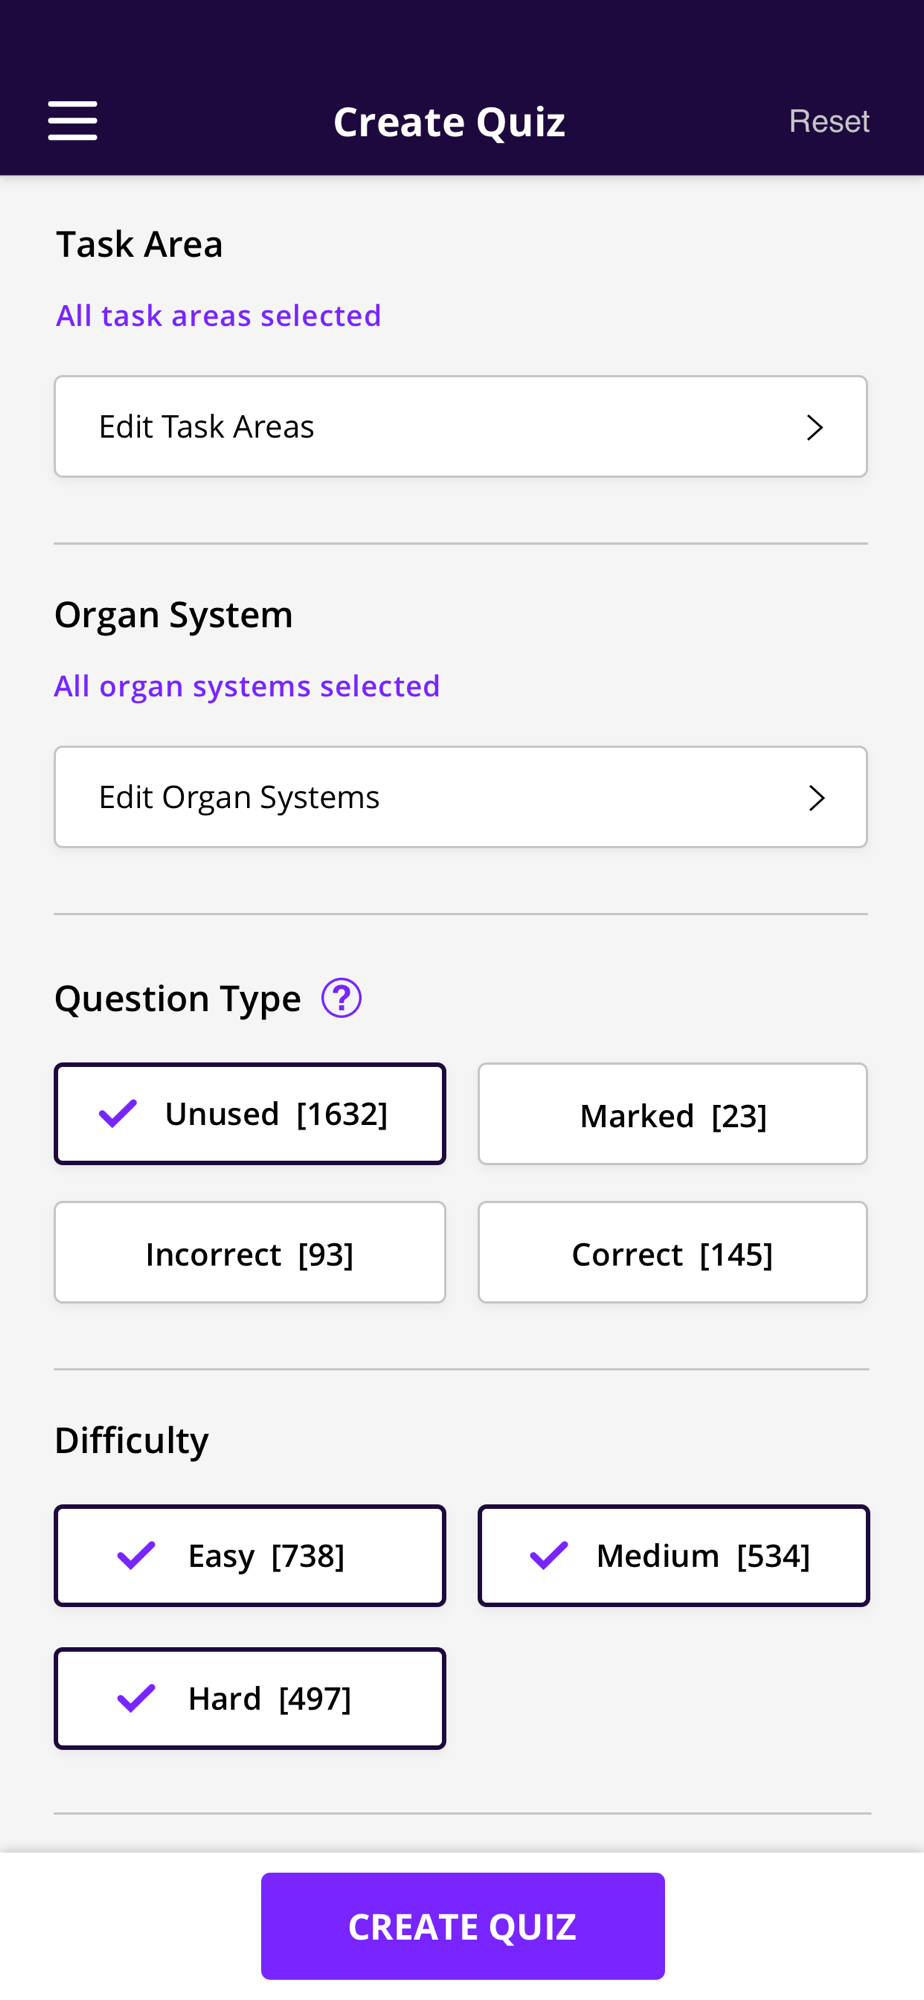Enable the Correct [145] question type
The image size is (924, 2000).
[x=672, y=1253]
